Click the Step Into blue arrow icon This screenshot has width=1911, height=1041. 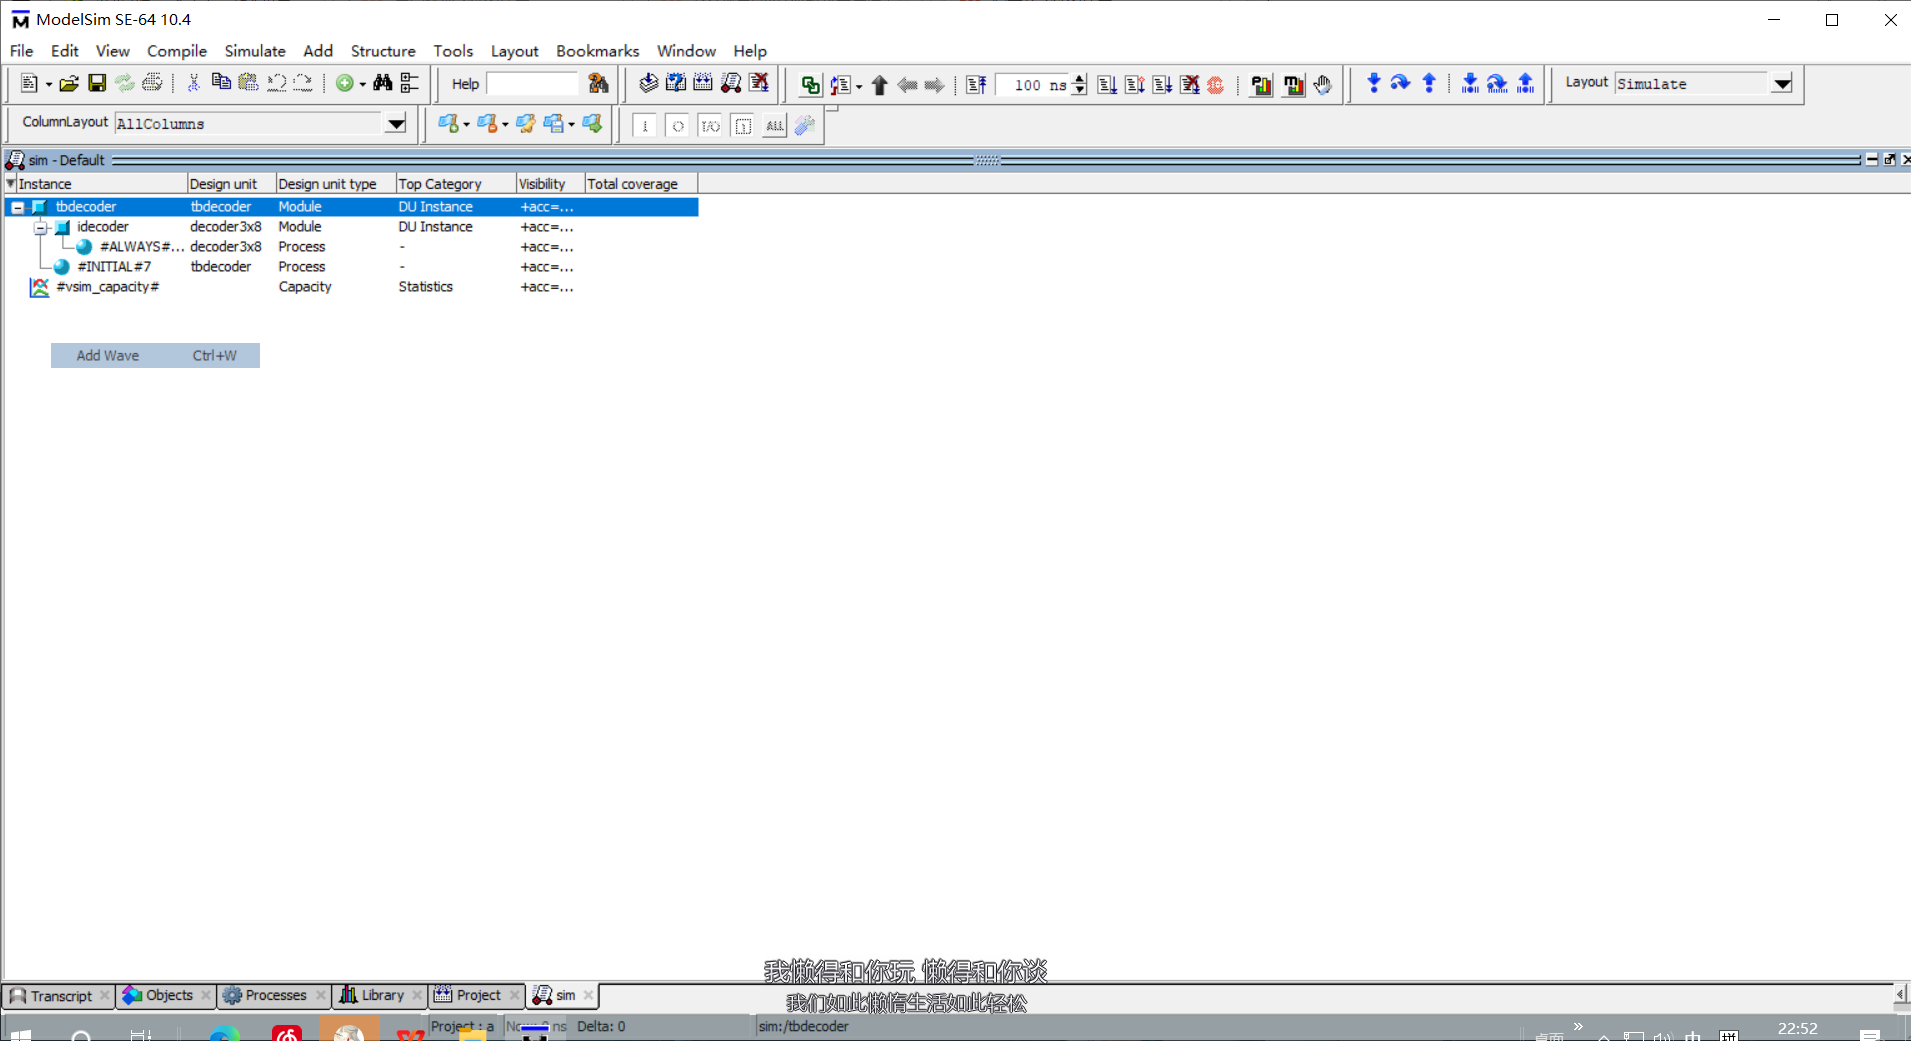coord(1374,84)
